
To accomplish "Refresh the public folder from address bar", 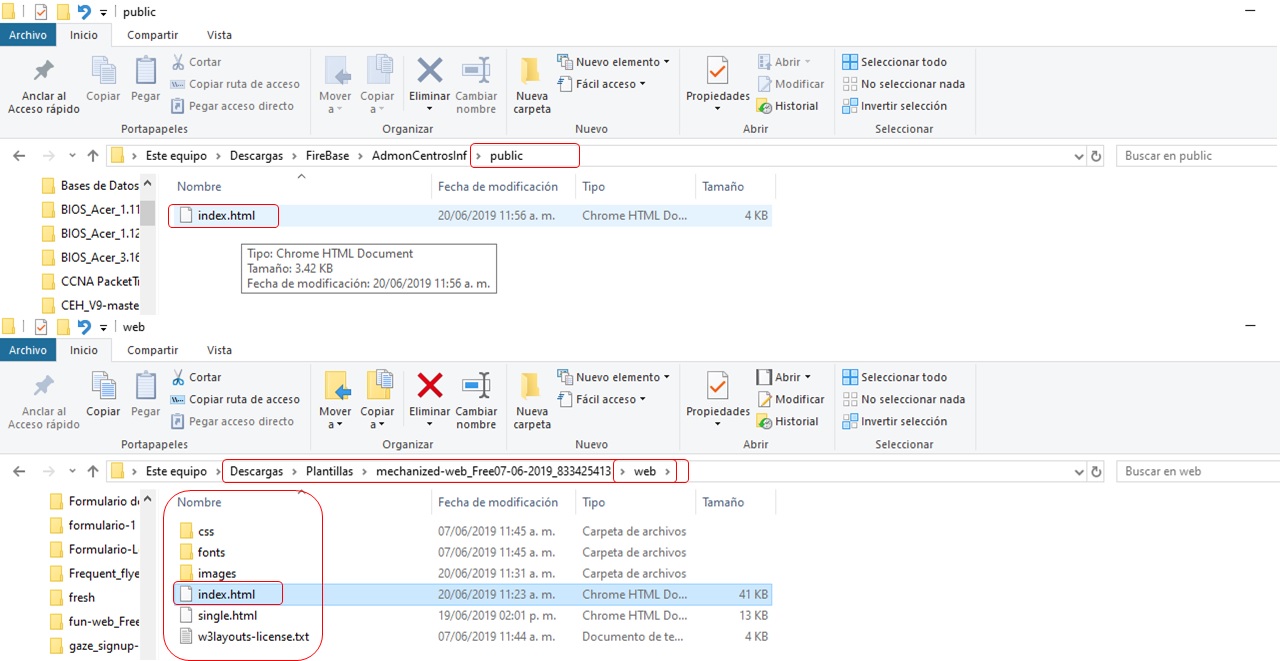I will point(1096,156).
